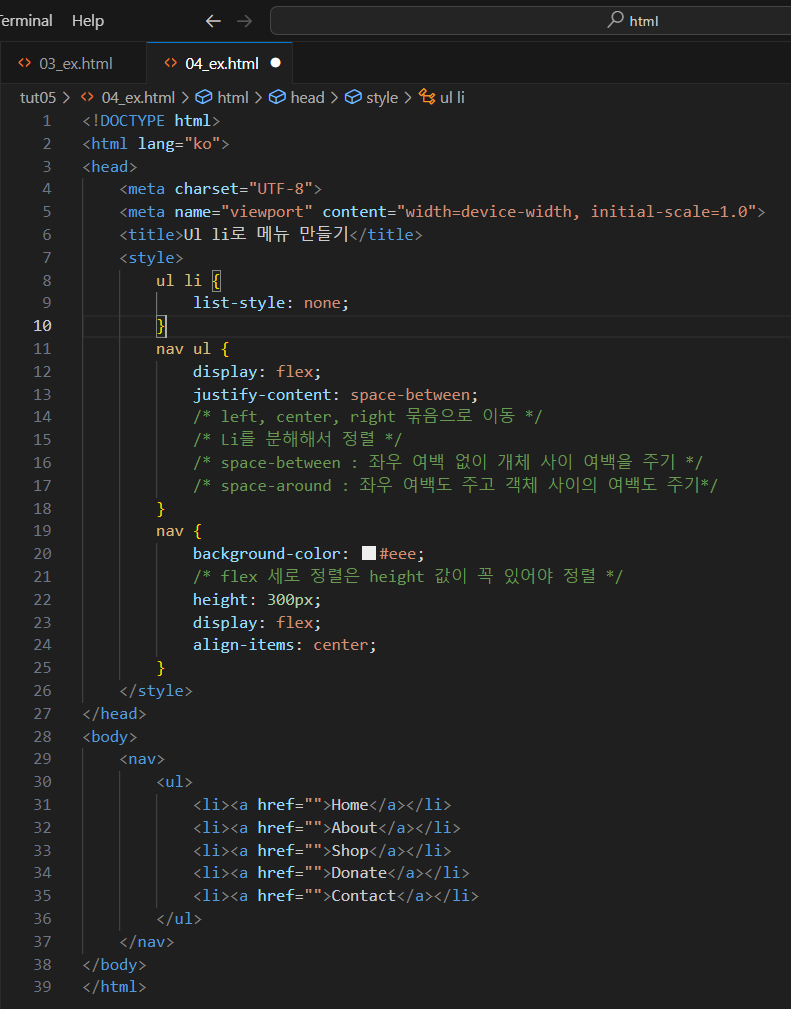Click the DOCTYPE html declaration text
Image resolution: width=791 pixels, height=1009 pixels.
click(x=151, y=121)
